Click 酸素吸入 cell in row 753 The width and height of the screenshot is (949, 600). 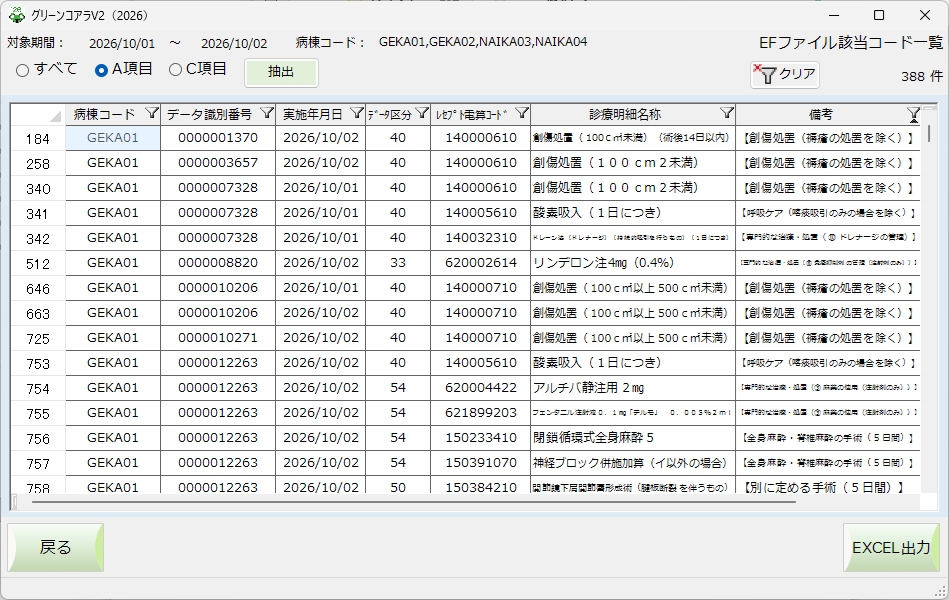pos(633,363)
